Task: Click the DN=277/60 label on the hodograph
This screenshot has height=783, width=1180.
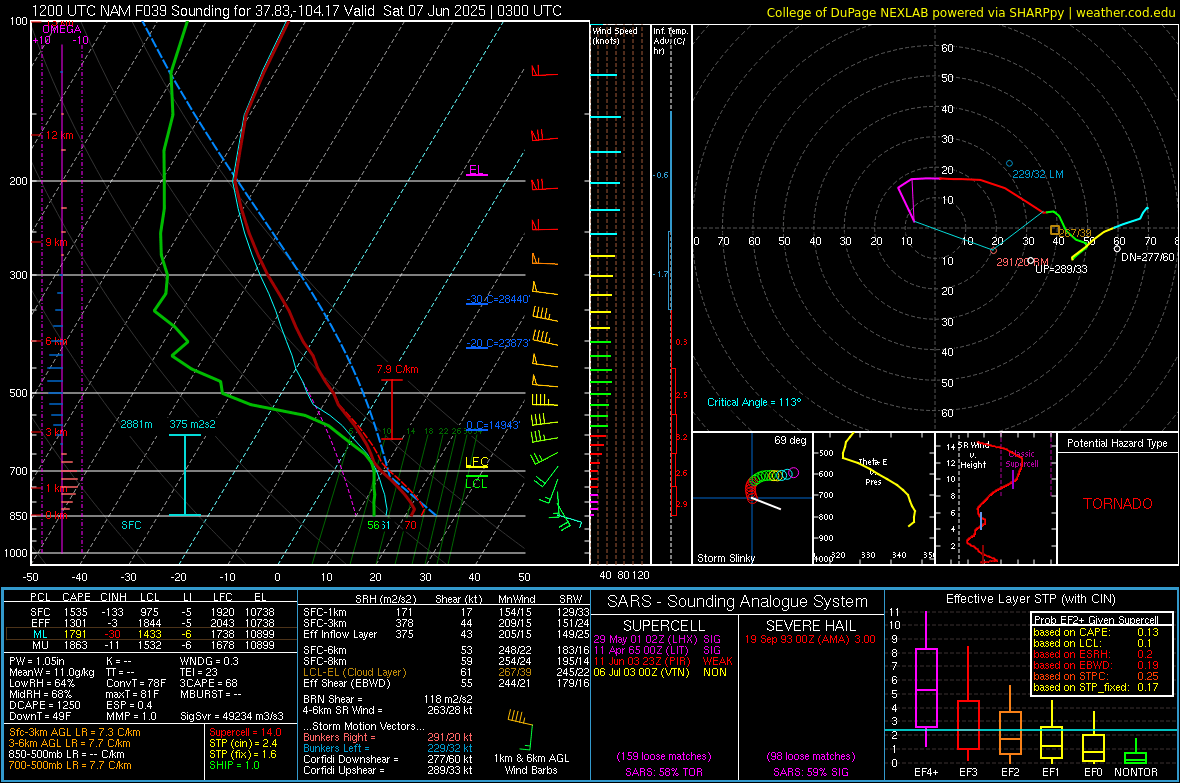Action: pyautogui.click(x=1147, y=257)
